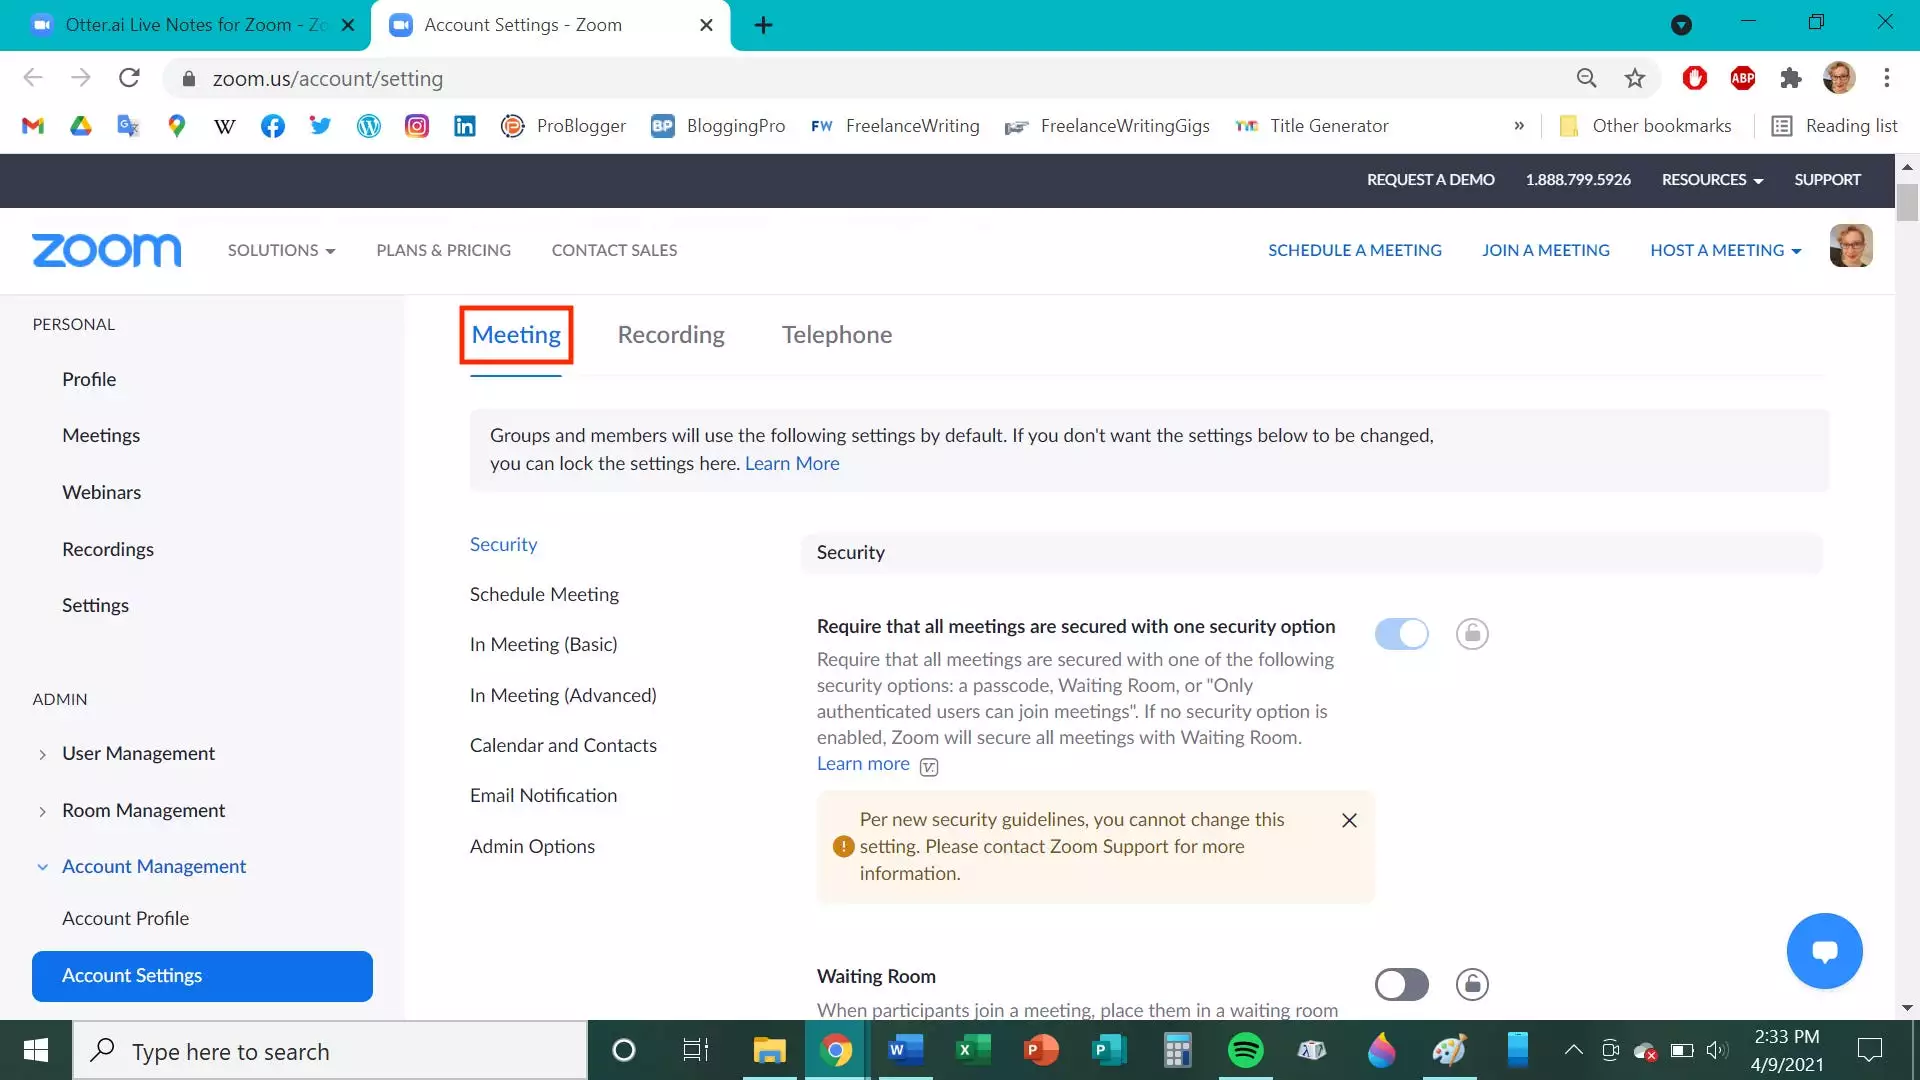Open the Host a Meeting dropdown
This screenshot has width=1920, height=1080.
pos(1726,250)
